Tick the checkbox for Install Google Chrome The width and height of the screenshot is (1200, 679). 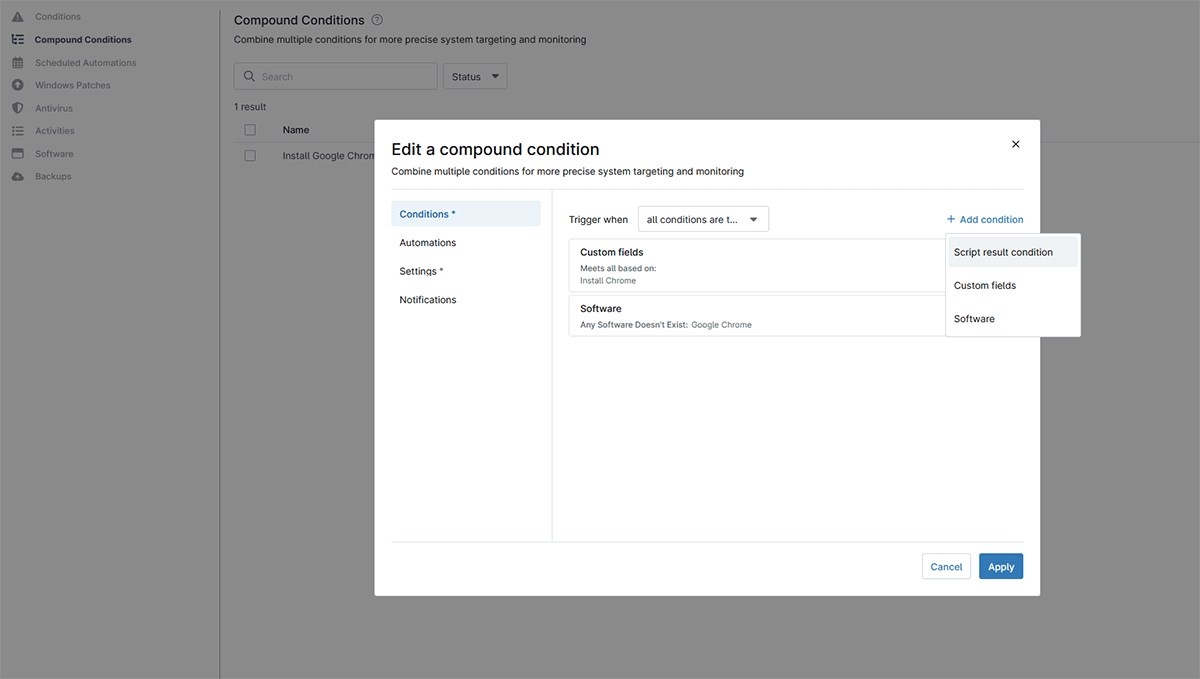click(249, 155)
